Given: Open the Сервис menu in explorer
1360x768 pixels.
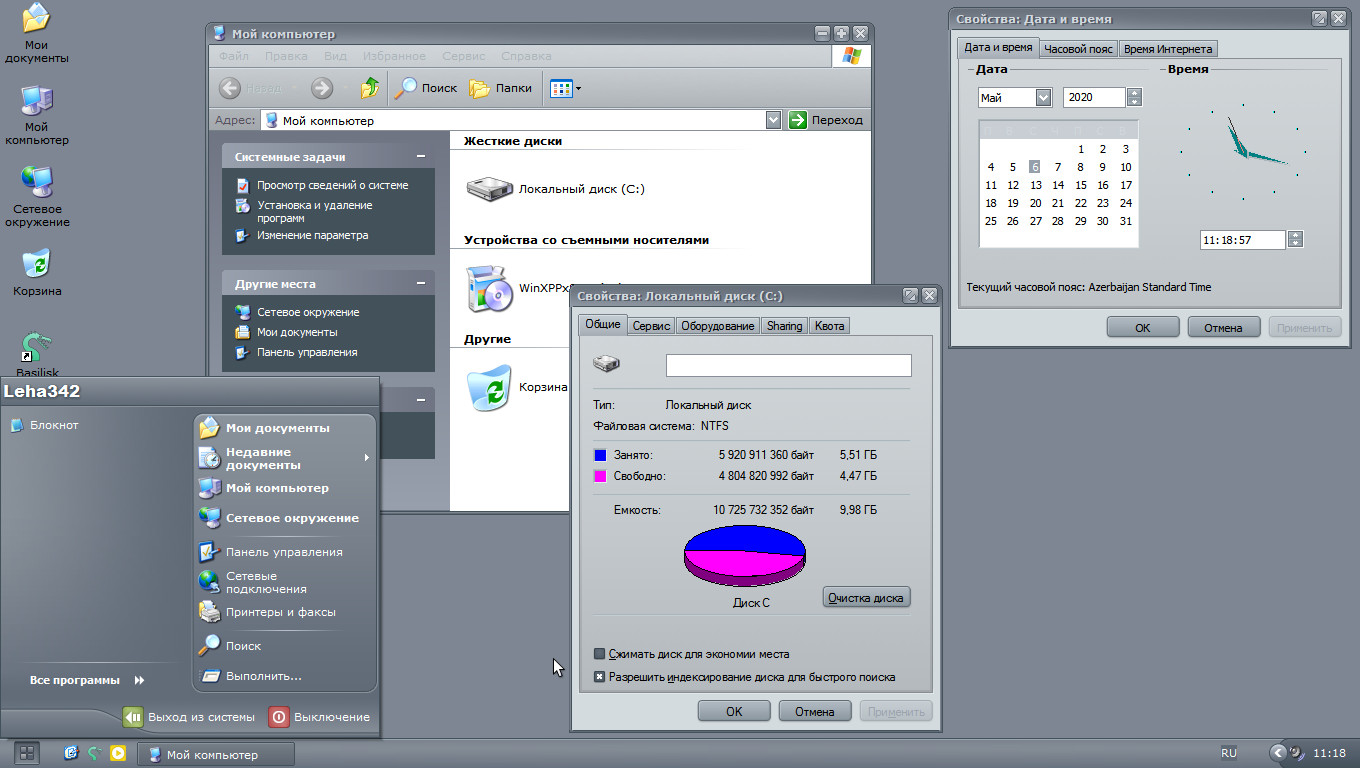Looking at the screenshot, I should [463, 56].
